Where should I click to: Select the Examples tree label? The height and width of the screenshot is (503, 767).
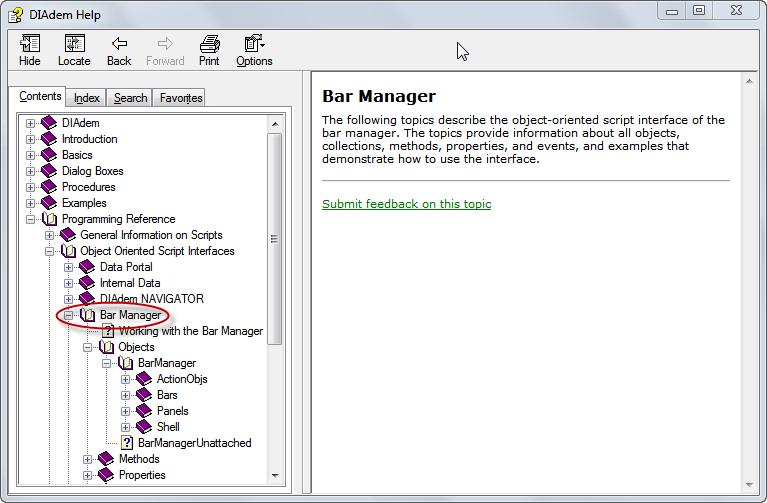pyautogui.click(x=84, y=203)
